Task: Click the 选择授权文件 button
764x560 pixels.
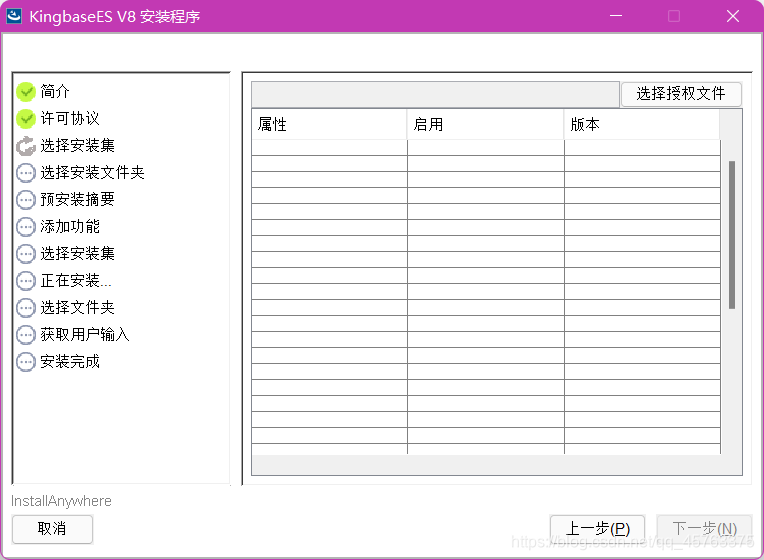Action: tap(681, 94)
